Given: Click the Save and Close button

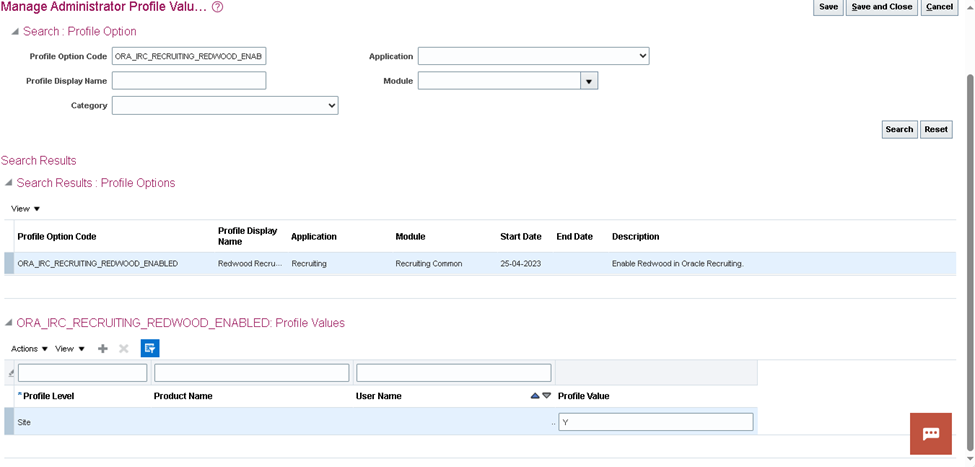Looking at the screenshot, I should pyautogui.click(x=881, y=7).
